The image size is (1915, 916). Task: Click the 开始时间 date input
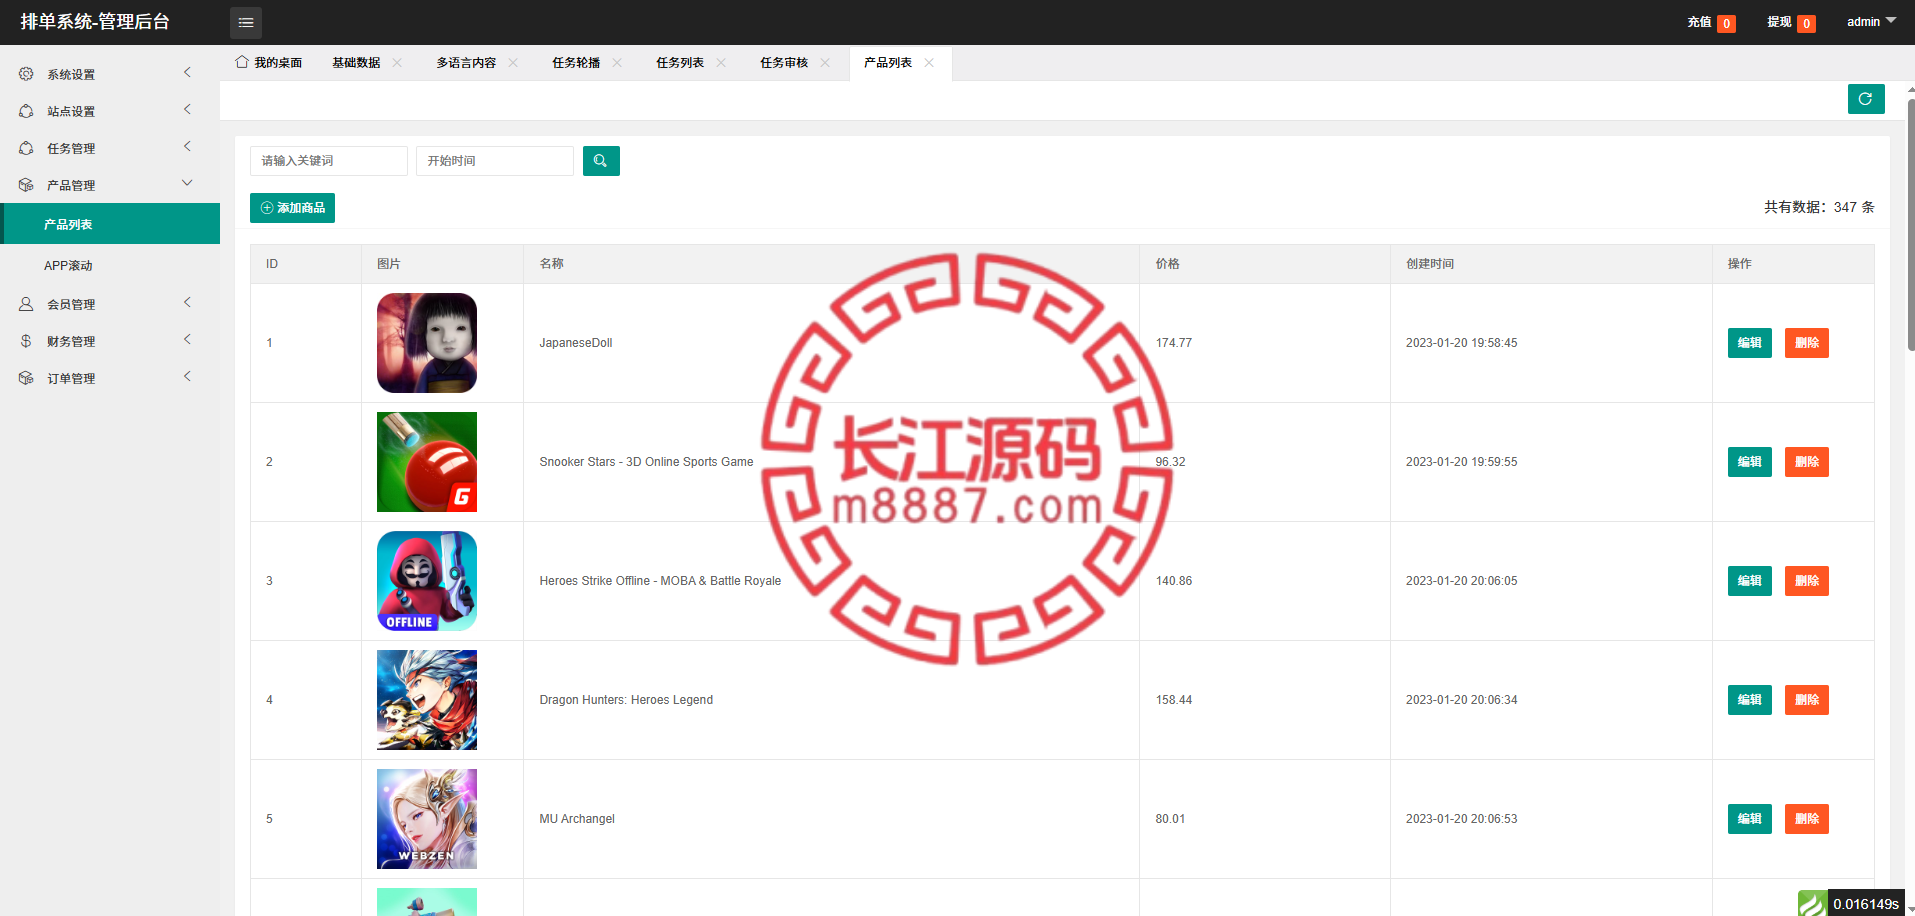pyautogui.click(x=495, y=161)
